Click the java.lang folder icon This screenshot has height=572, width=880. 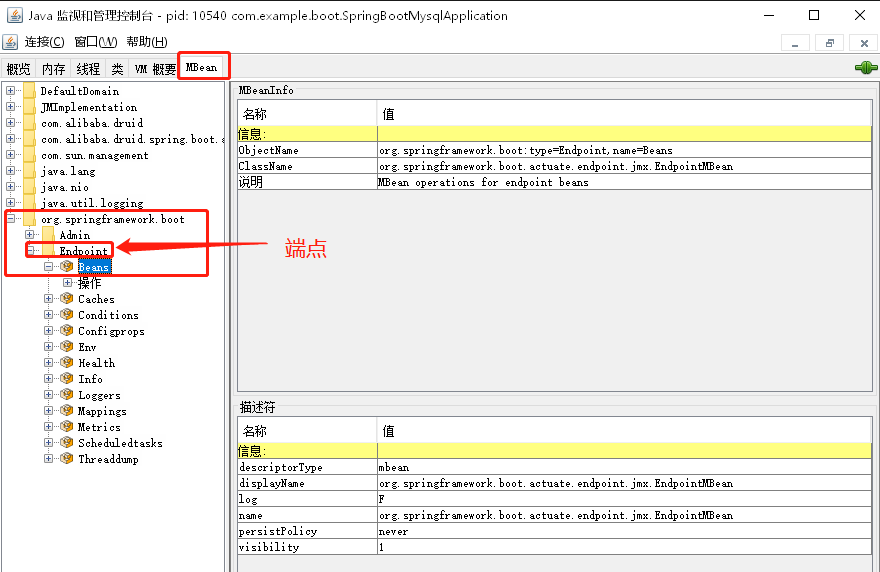30,171
